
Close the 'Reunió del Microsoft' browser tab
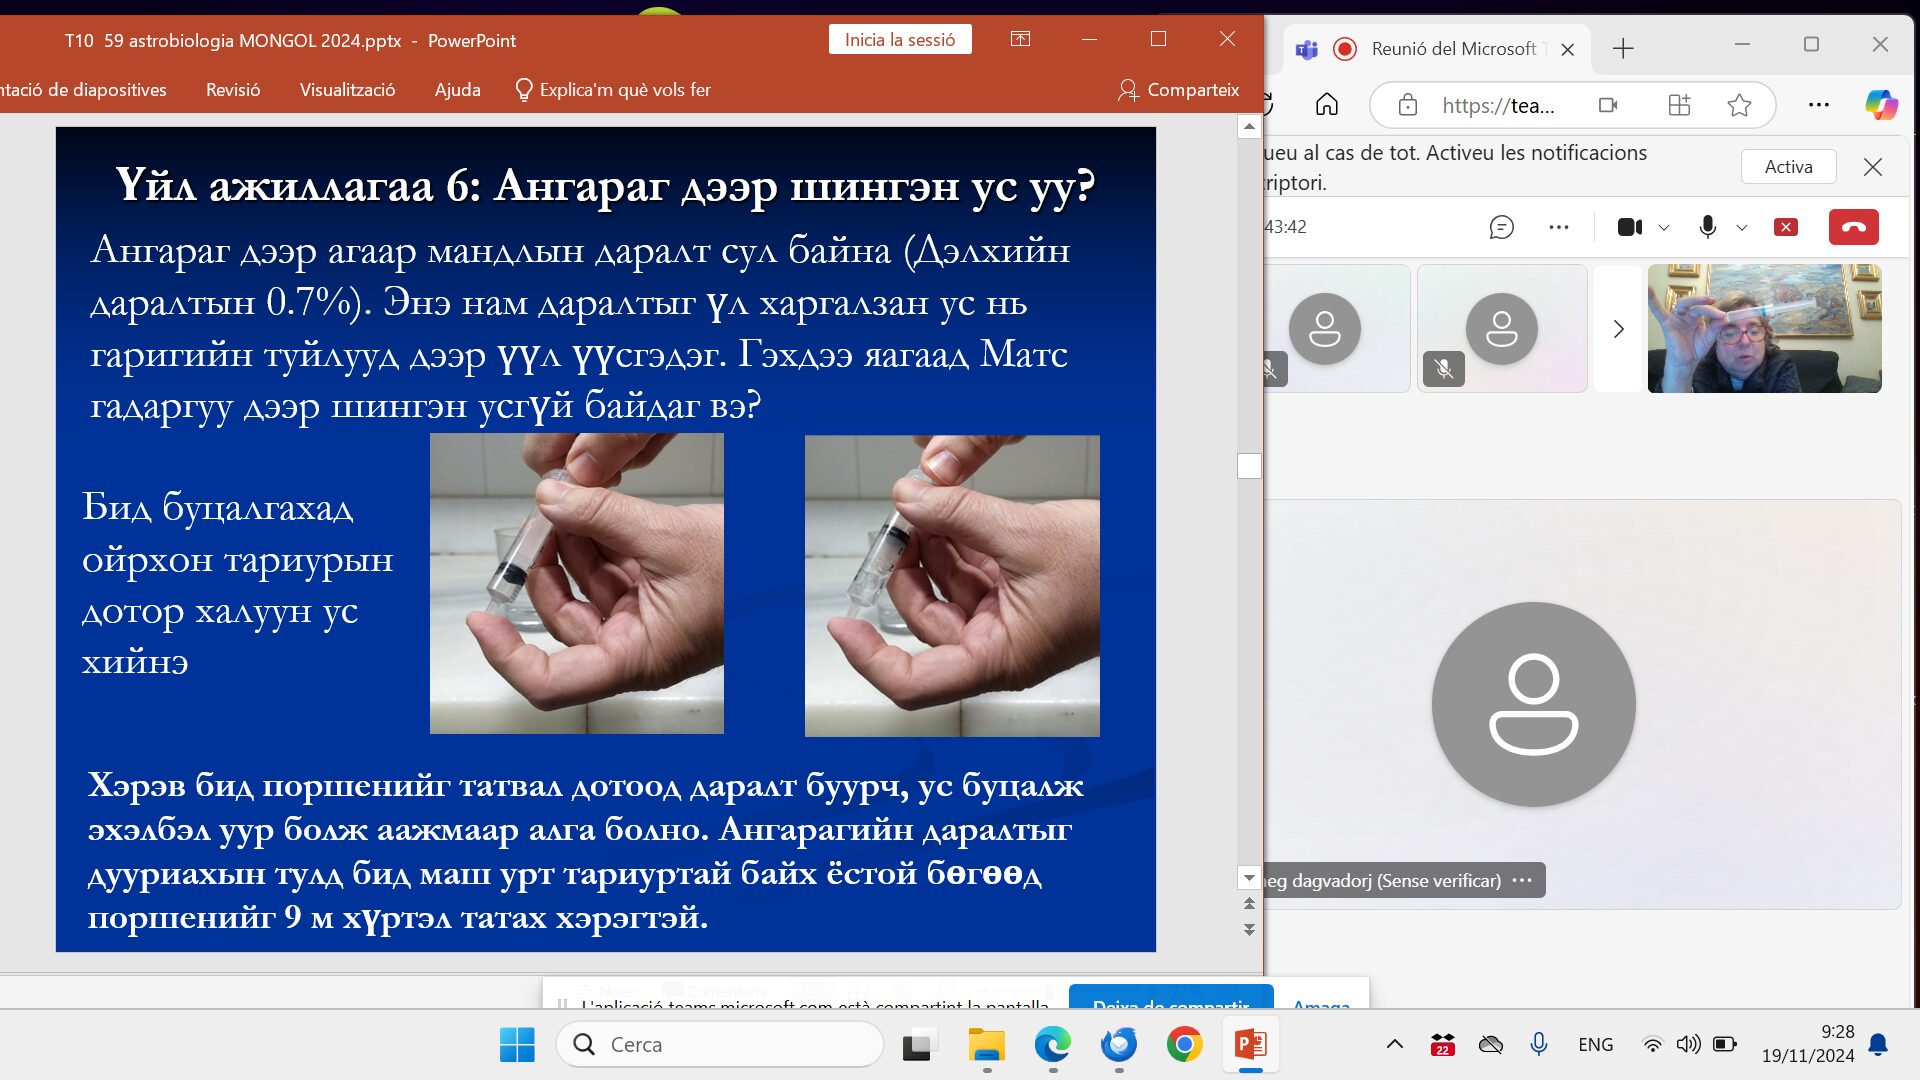pyautogui.click(x=1568, y=49)
